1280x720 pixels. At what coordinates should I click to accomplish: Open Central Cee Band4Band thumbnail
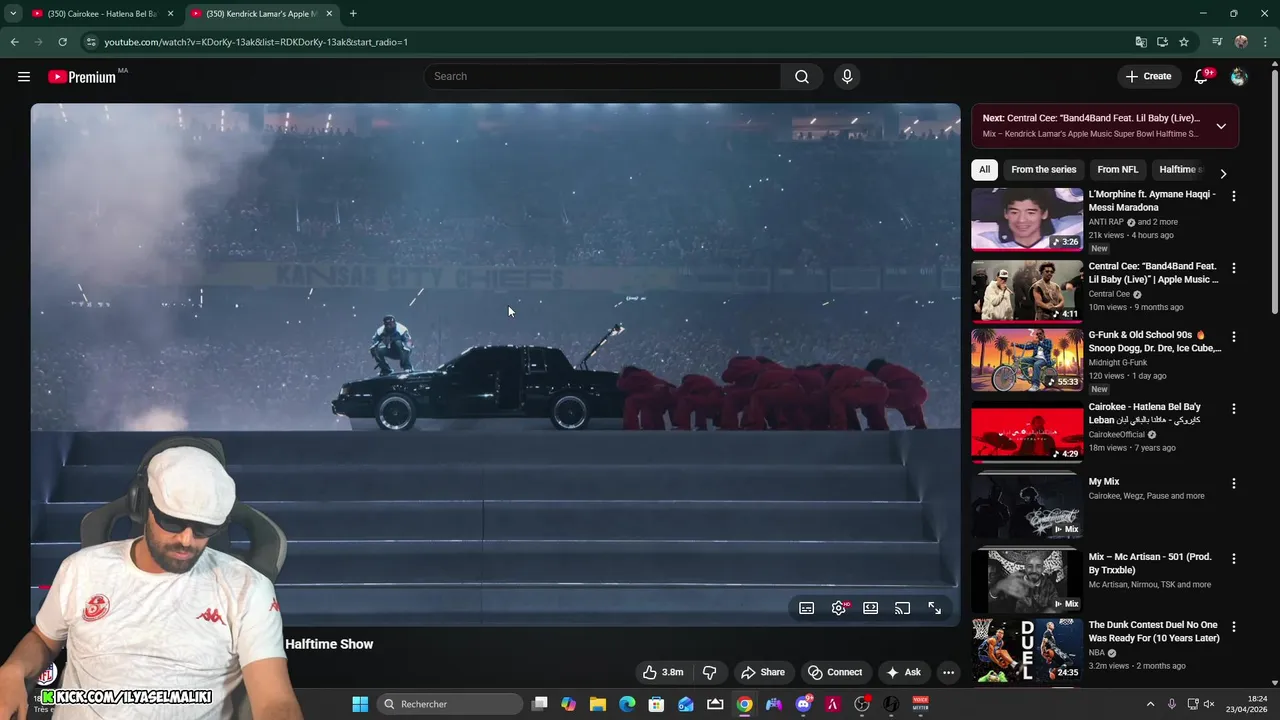[1027, 291]
